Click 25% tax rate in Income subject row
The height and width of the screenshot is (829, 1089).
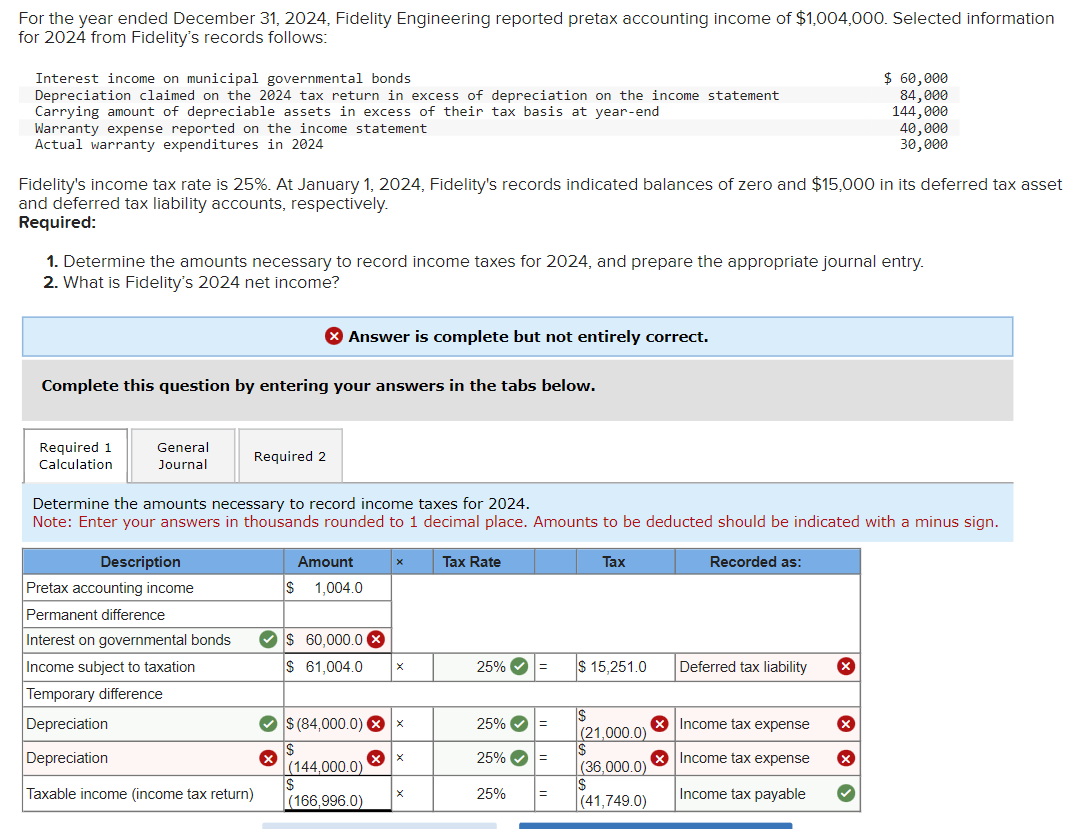490,667
